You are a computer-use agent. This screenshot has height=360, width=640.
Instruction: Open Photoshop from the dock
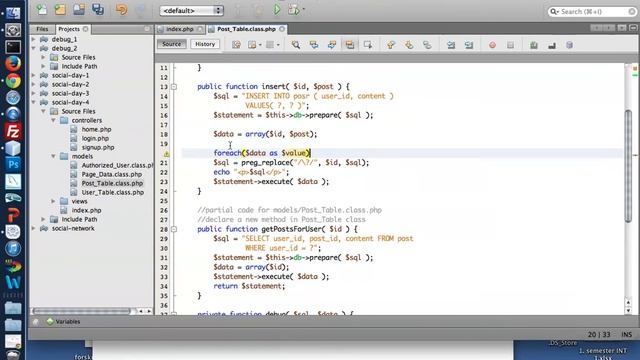pos(13,164)
